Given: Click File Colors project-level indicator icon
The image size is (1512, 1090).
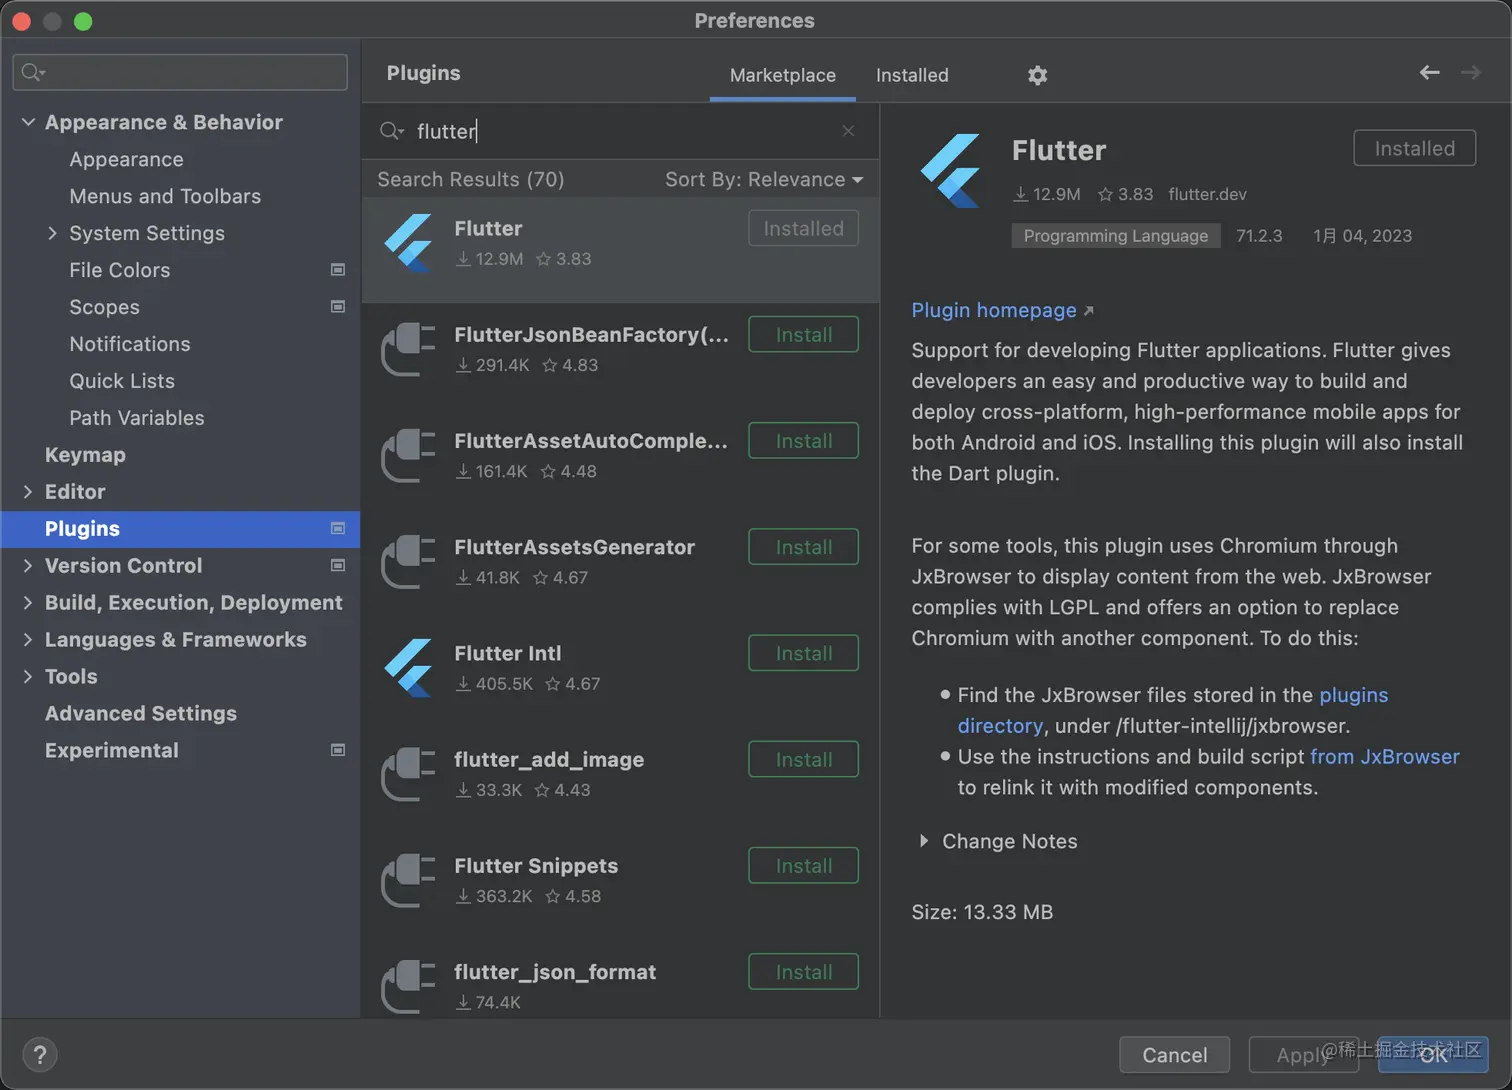Looking at the screenshot, I should coord(338,270).
